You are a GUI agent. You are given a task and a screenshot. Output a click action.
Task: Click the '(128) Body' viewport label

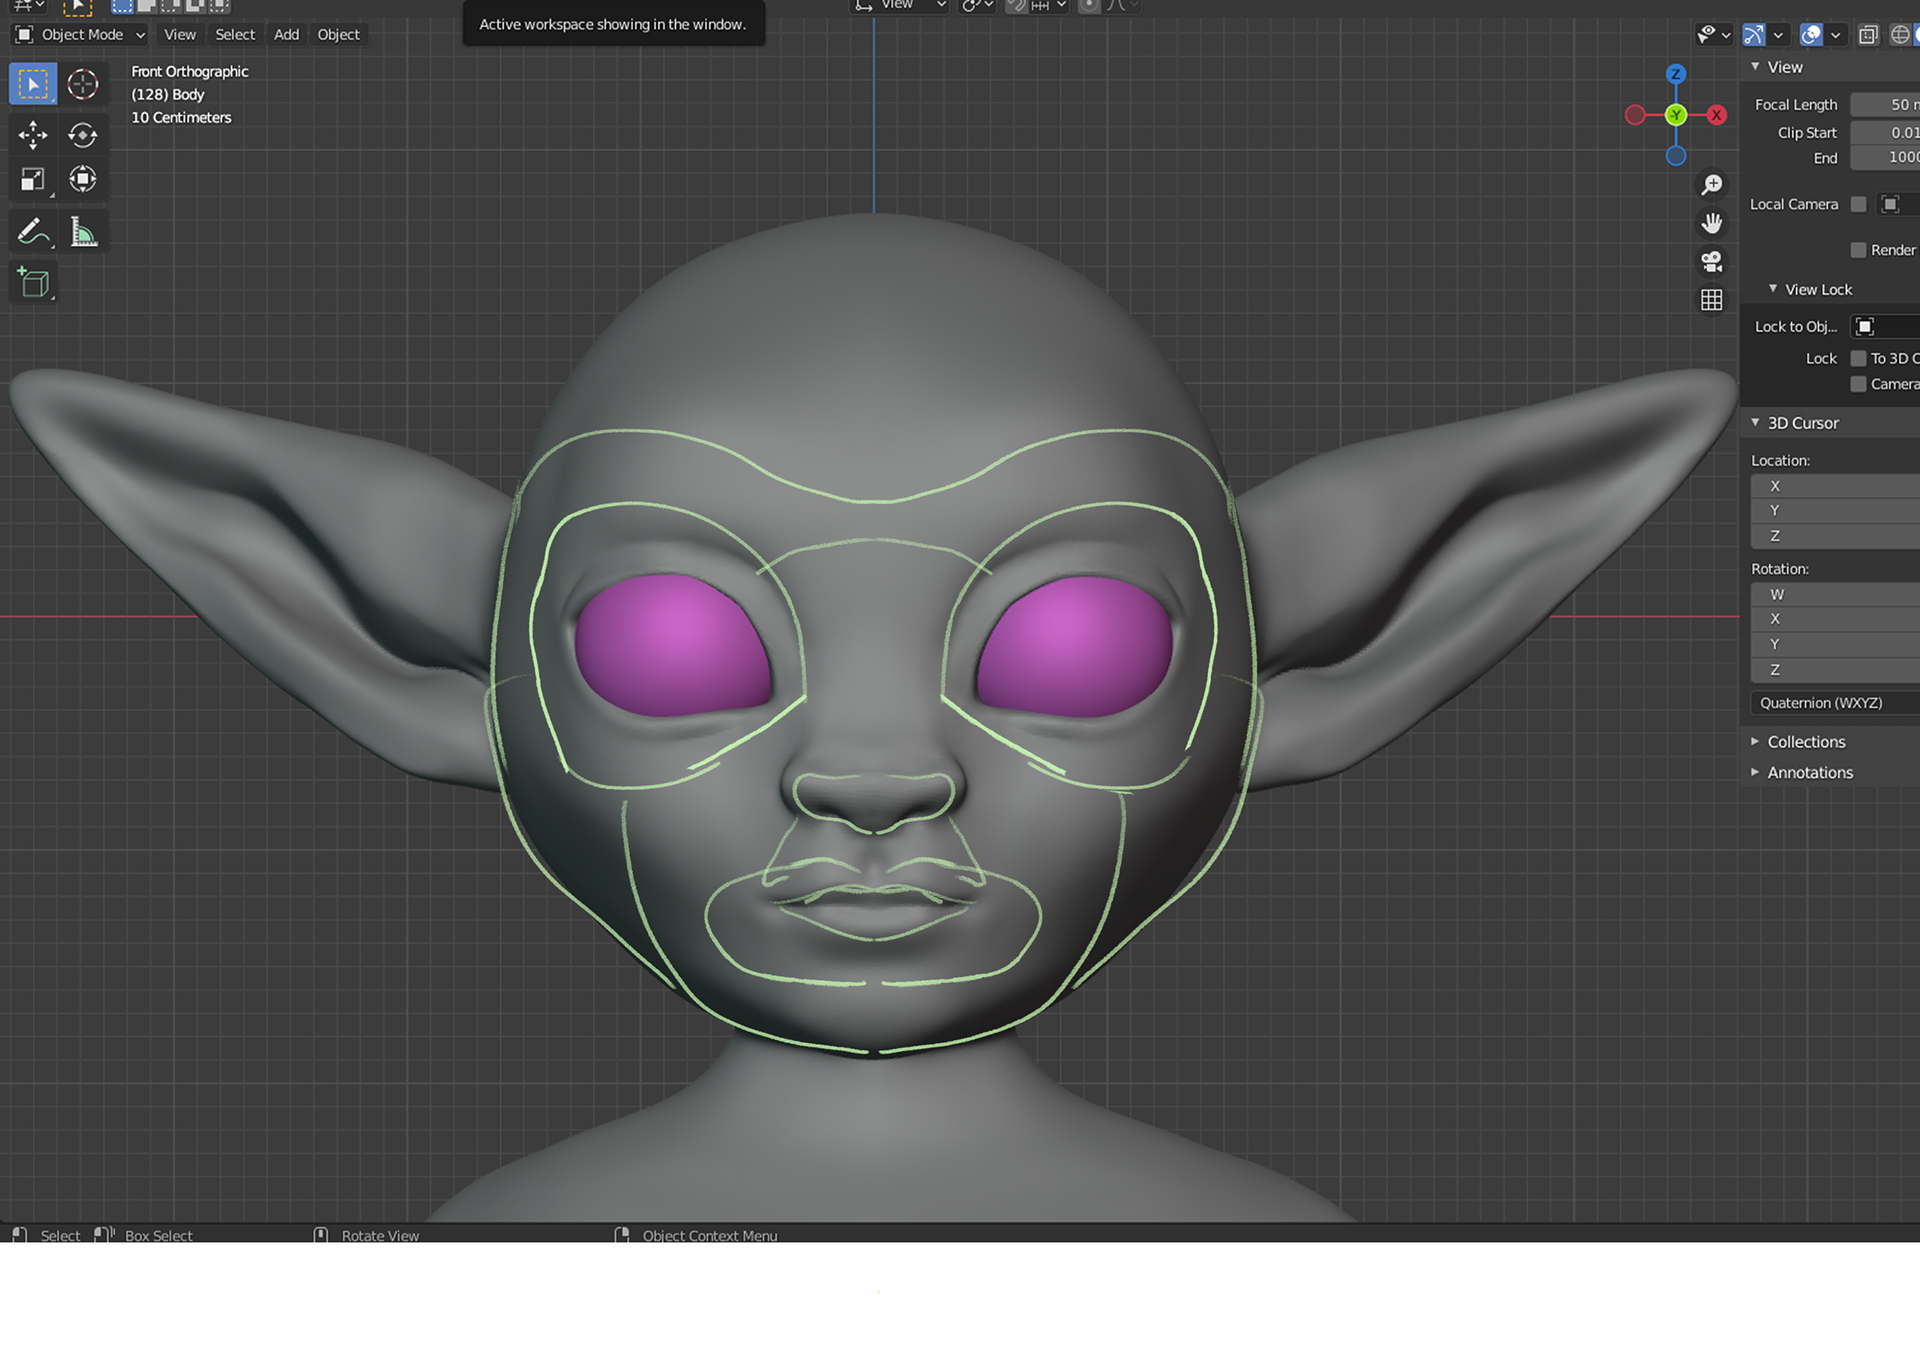point(168,95)
